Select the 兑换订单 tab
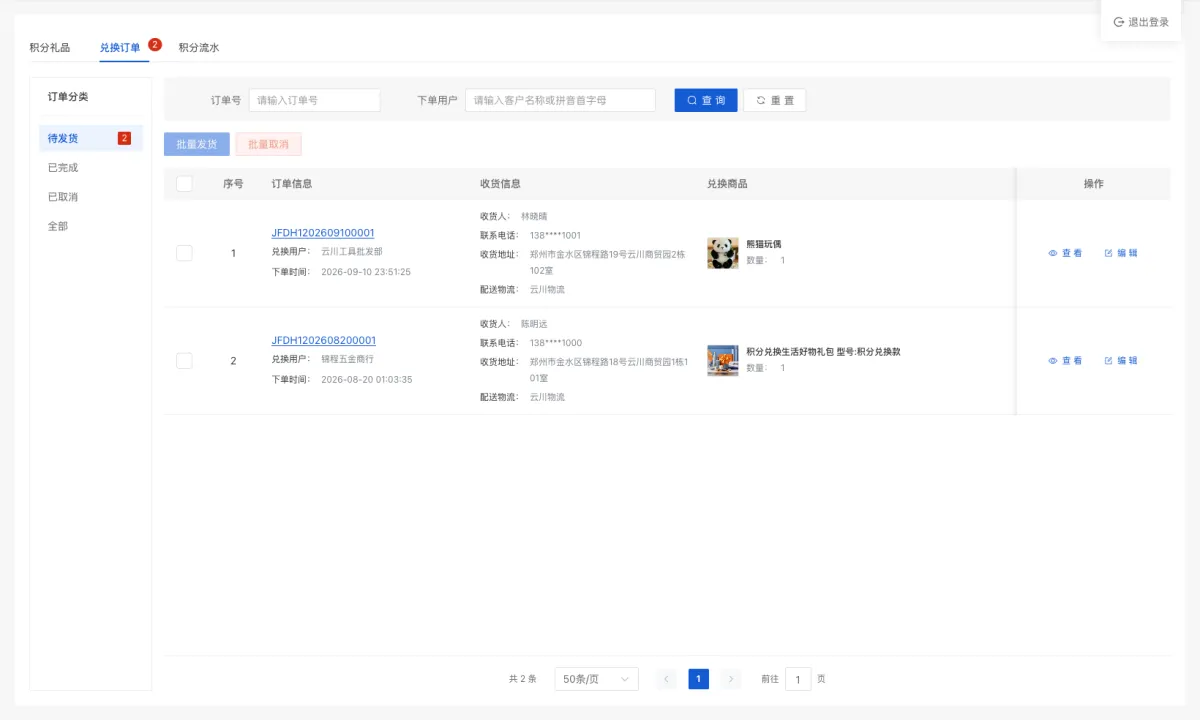This screenshot has height=720, width=1200. click(120, 48)
